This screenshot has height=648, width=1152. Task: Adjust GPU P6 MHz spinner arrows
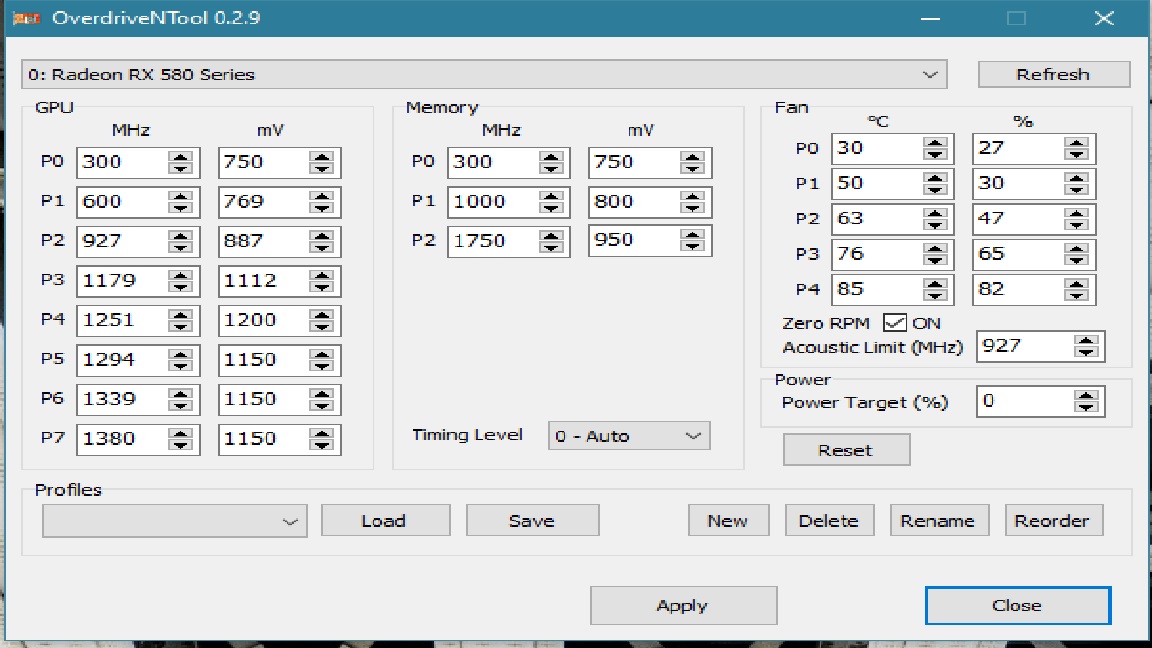click(181, 399)
